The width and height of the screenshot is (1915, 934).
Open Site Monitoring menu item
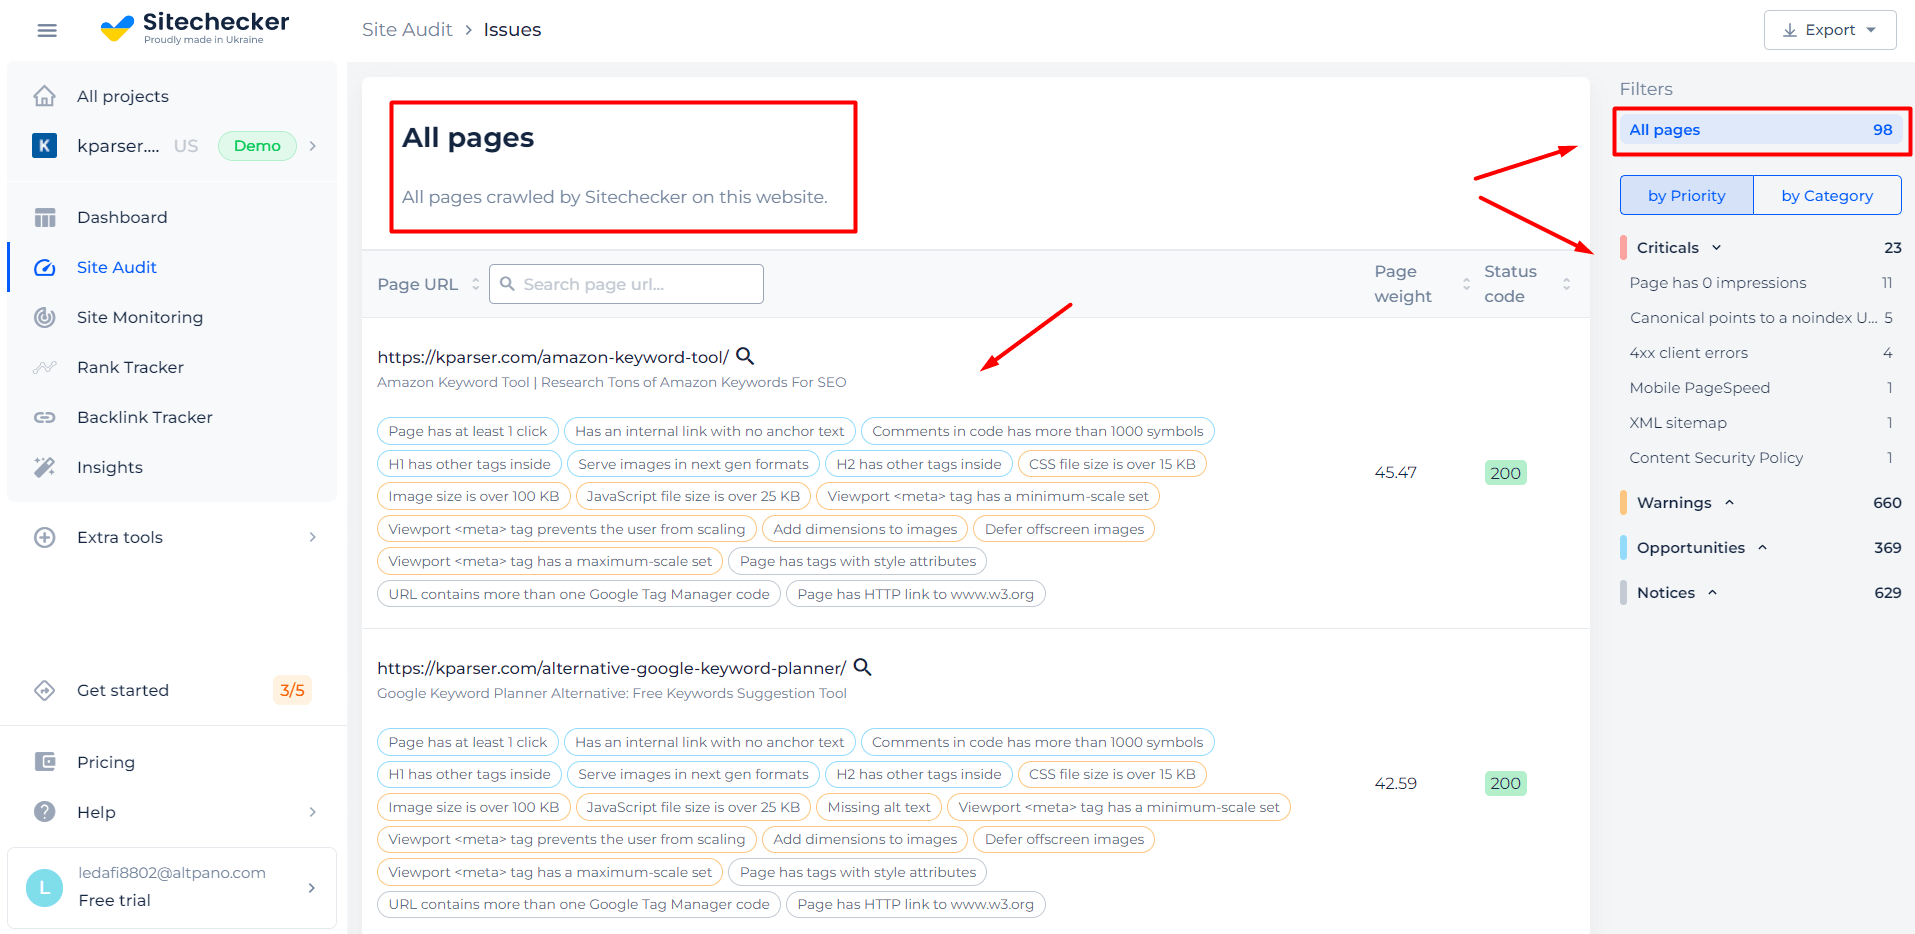click(x=140, y=317)
